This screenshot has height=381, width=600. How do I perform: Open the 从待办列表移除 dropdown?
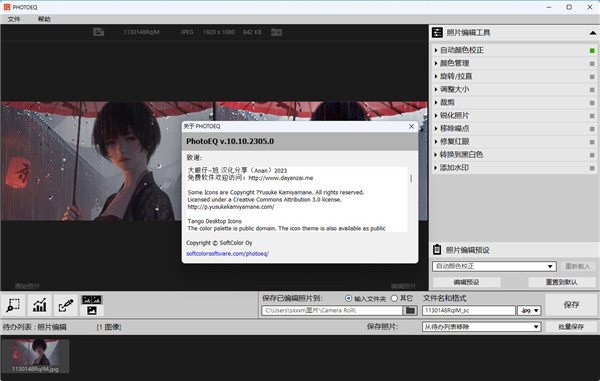click(x=481, y=327)
